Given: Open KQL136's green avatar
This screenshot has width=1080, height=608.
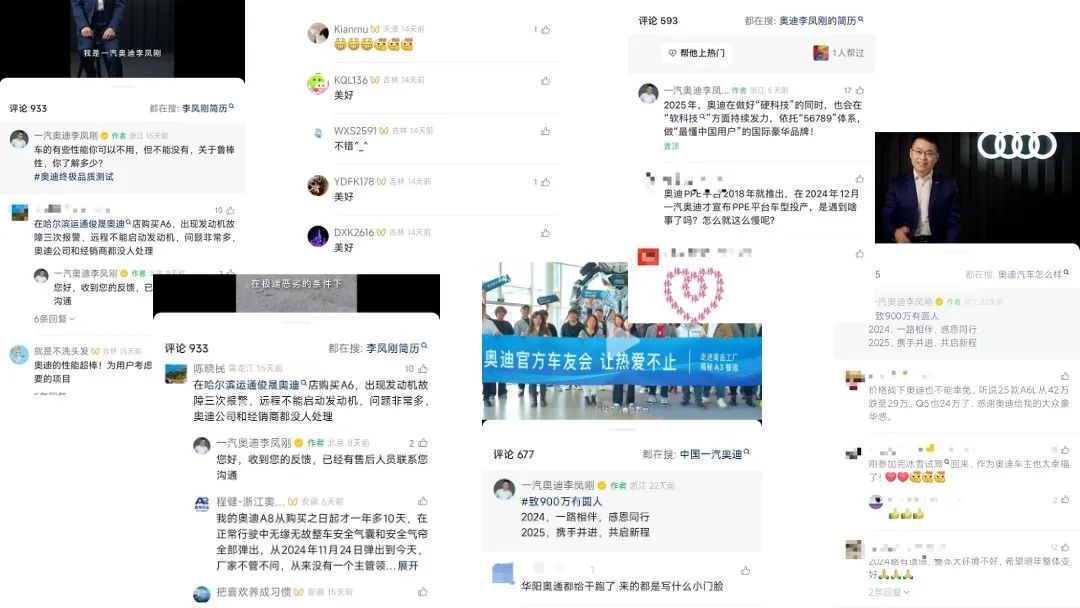Looking at the screenshot, I should 318,83.
